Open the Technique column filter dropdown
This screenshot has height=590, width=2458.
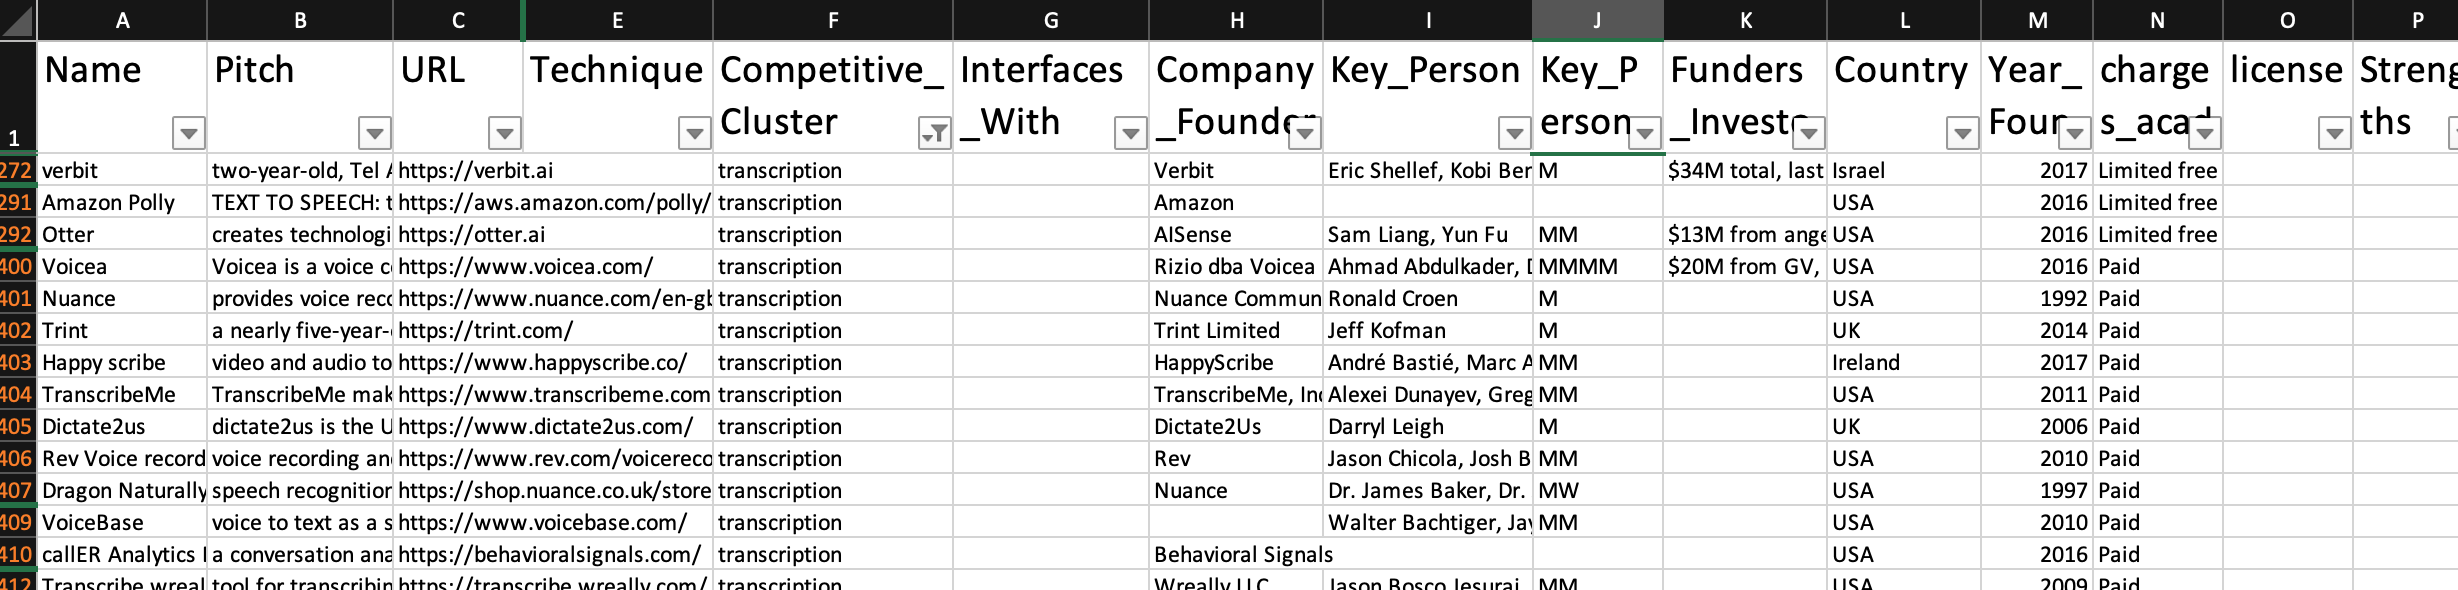[696, 131]
